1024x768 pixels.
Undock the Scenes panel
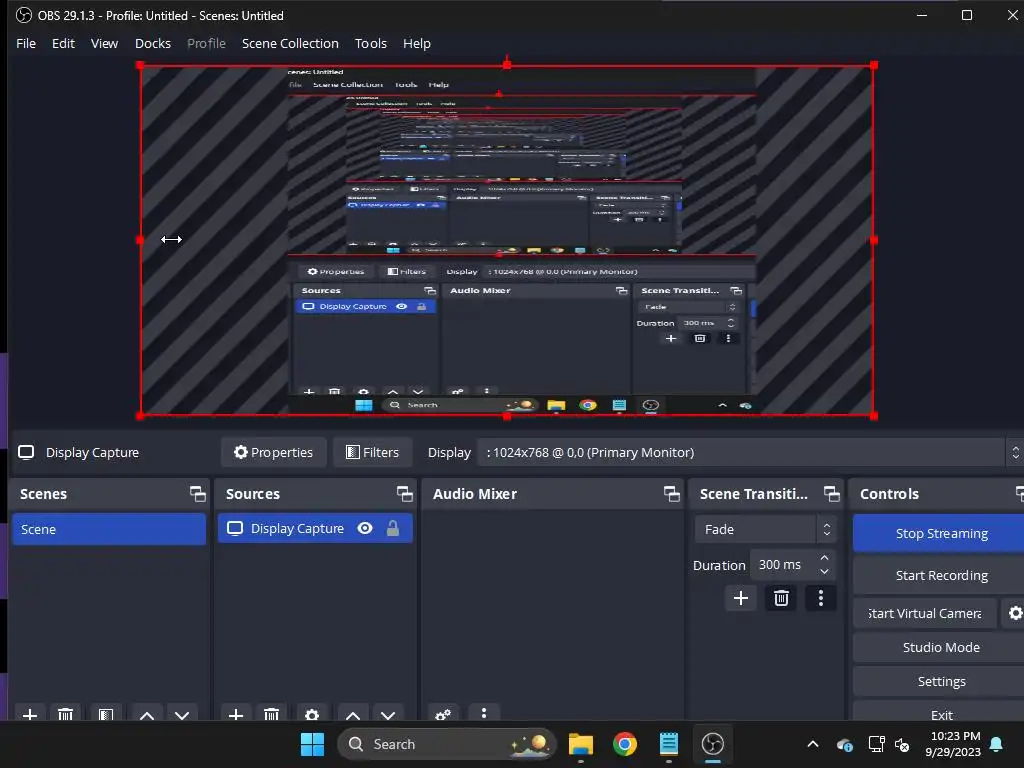pyautogui.click(x=198, y=494)
